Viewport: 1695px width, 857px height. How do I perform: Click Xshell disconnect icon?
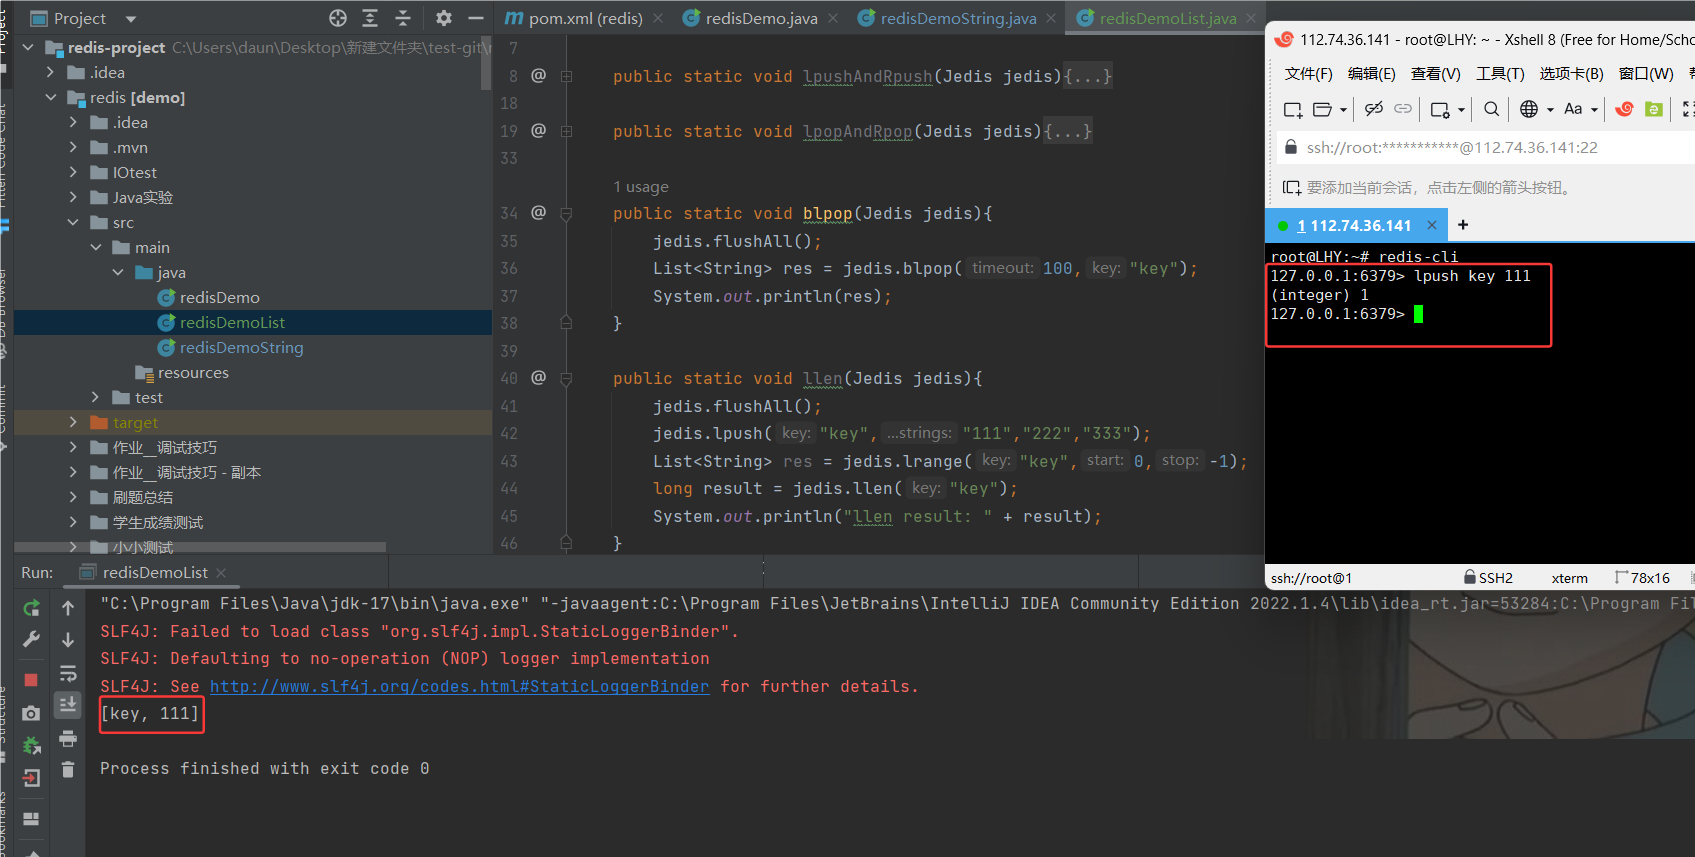pyautogui.click(x=1374, y=109)
